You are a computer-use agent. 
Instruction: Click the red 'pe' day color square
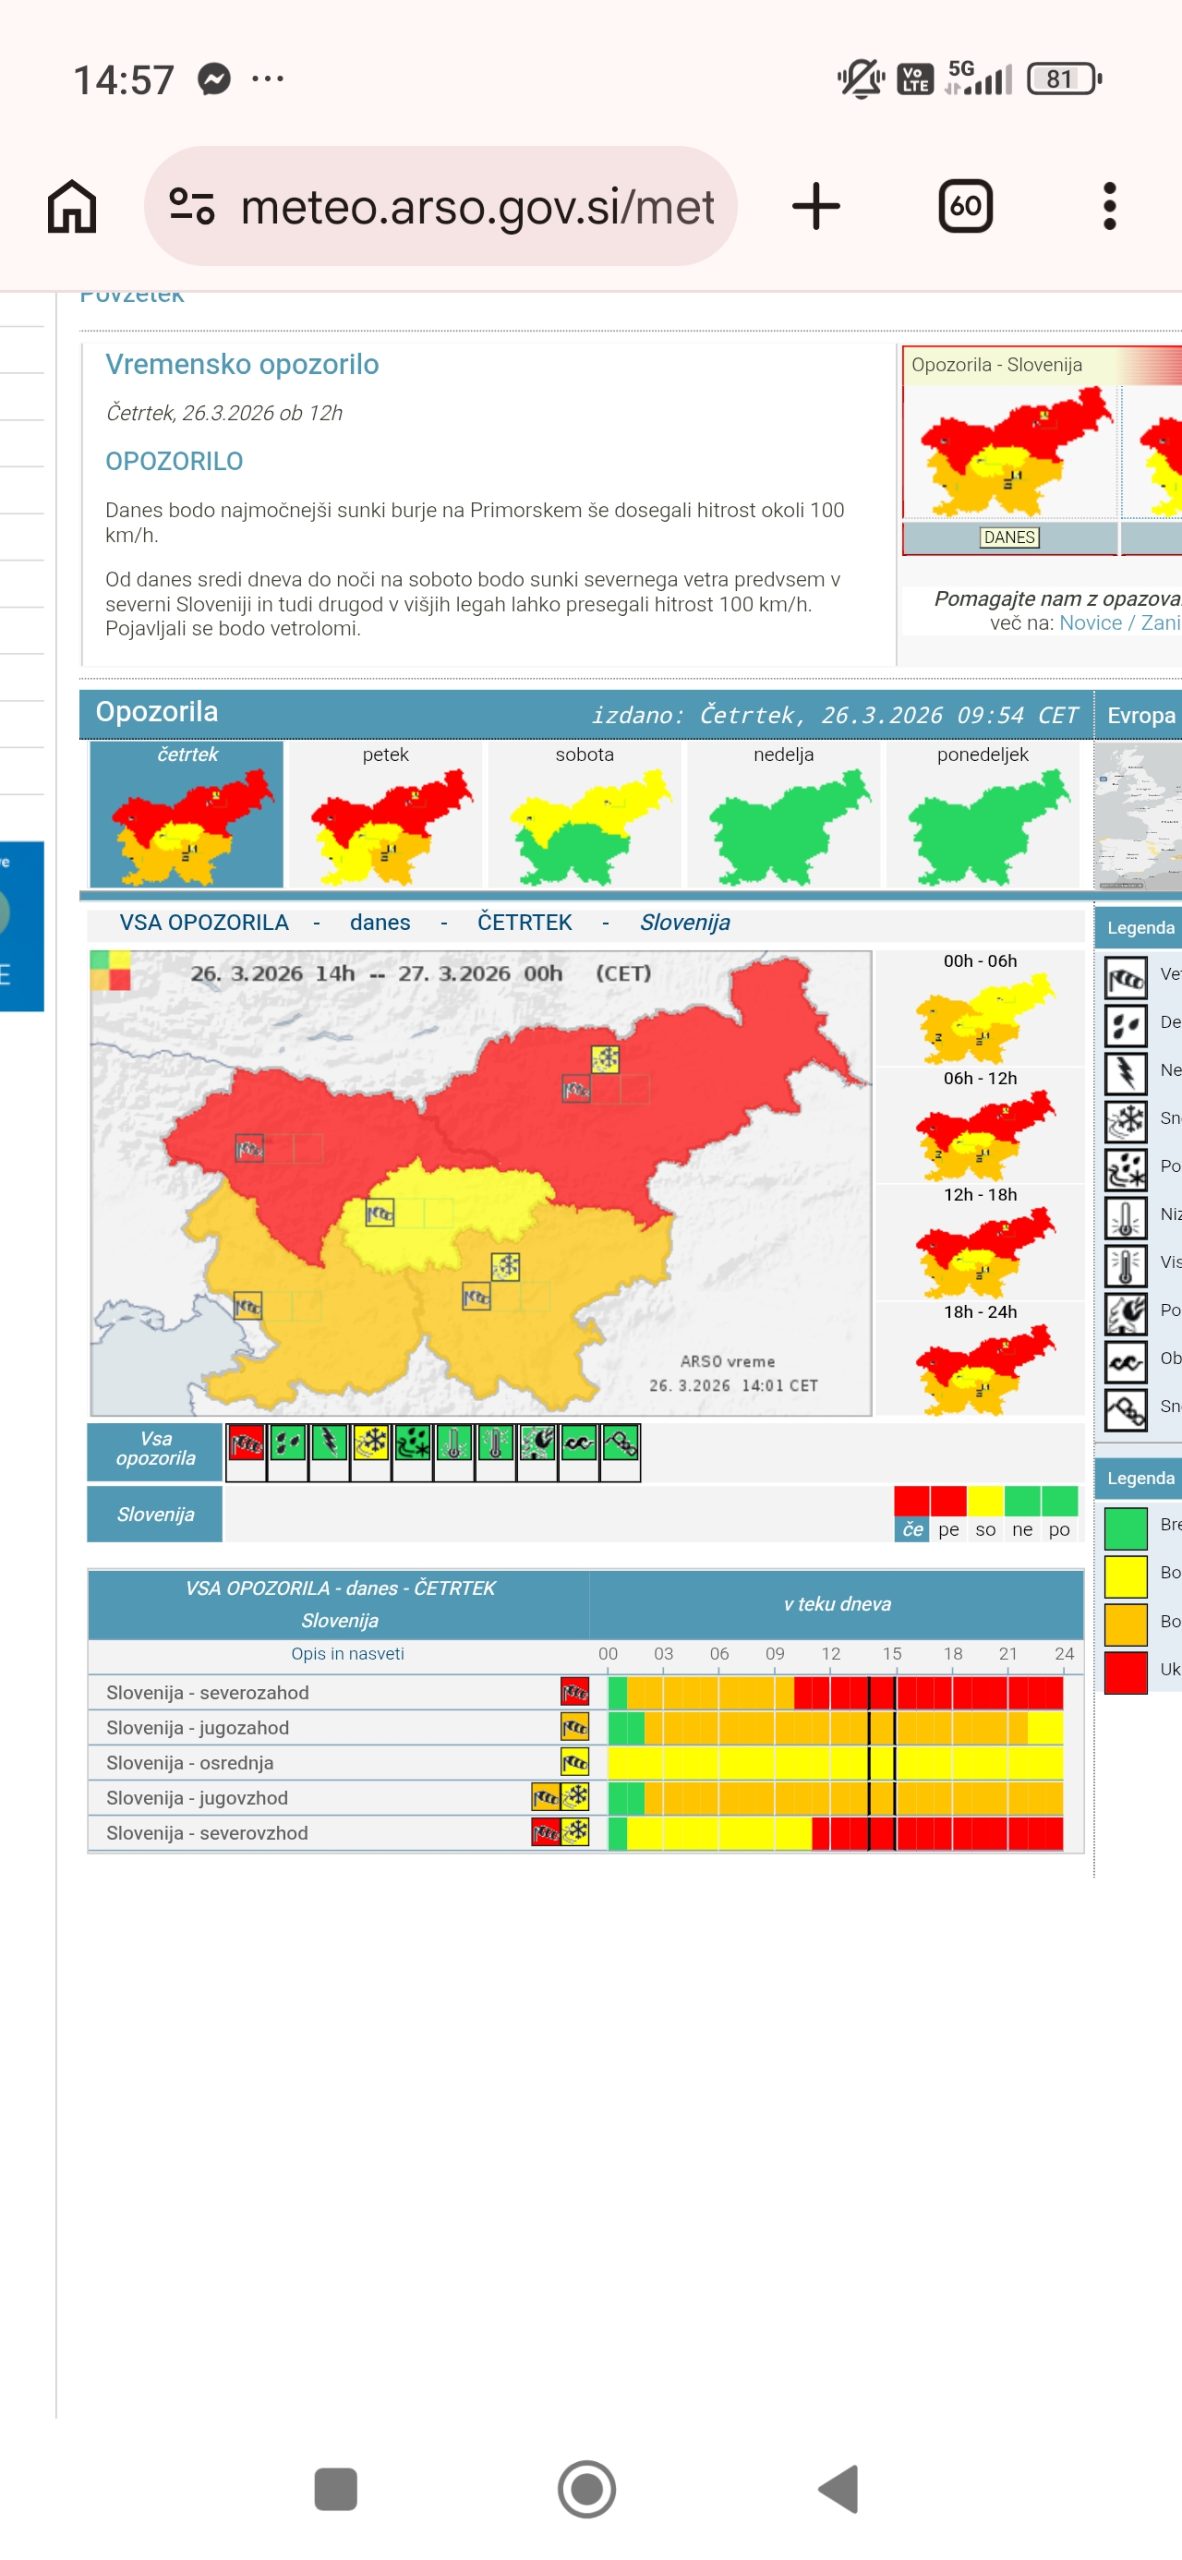(x=947, y=1500)
